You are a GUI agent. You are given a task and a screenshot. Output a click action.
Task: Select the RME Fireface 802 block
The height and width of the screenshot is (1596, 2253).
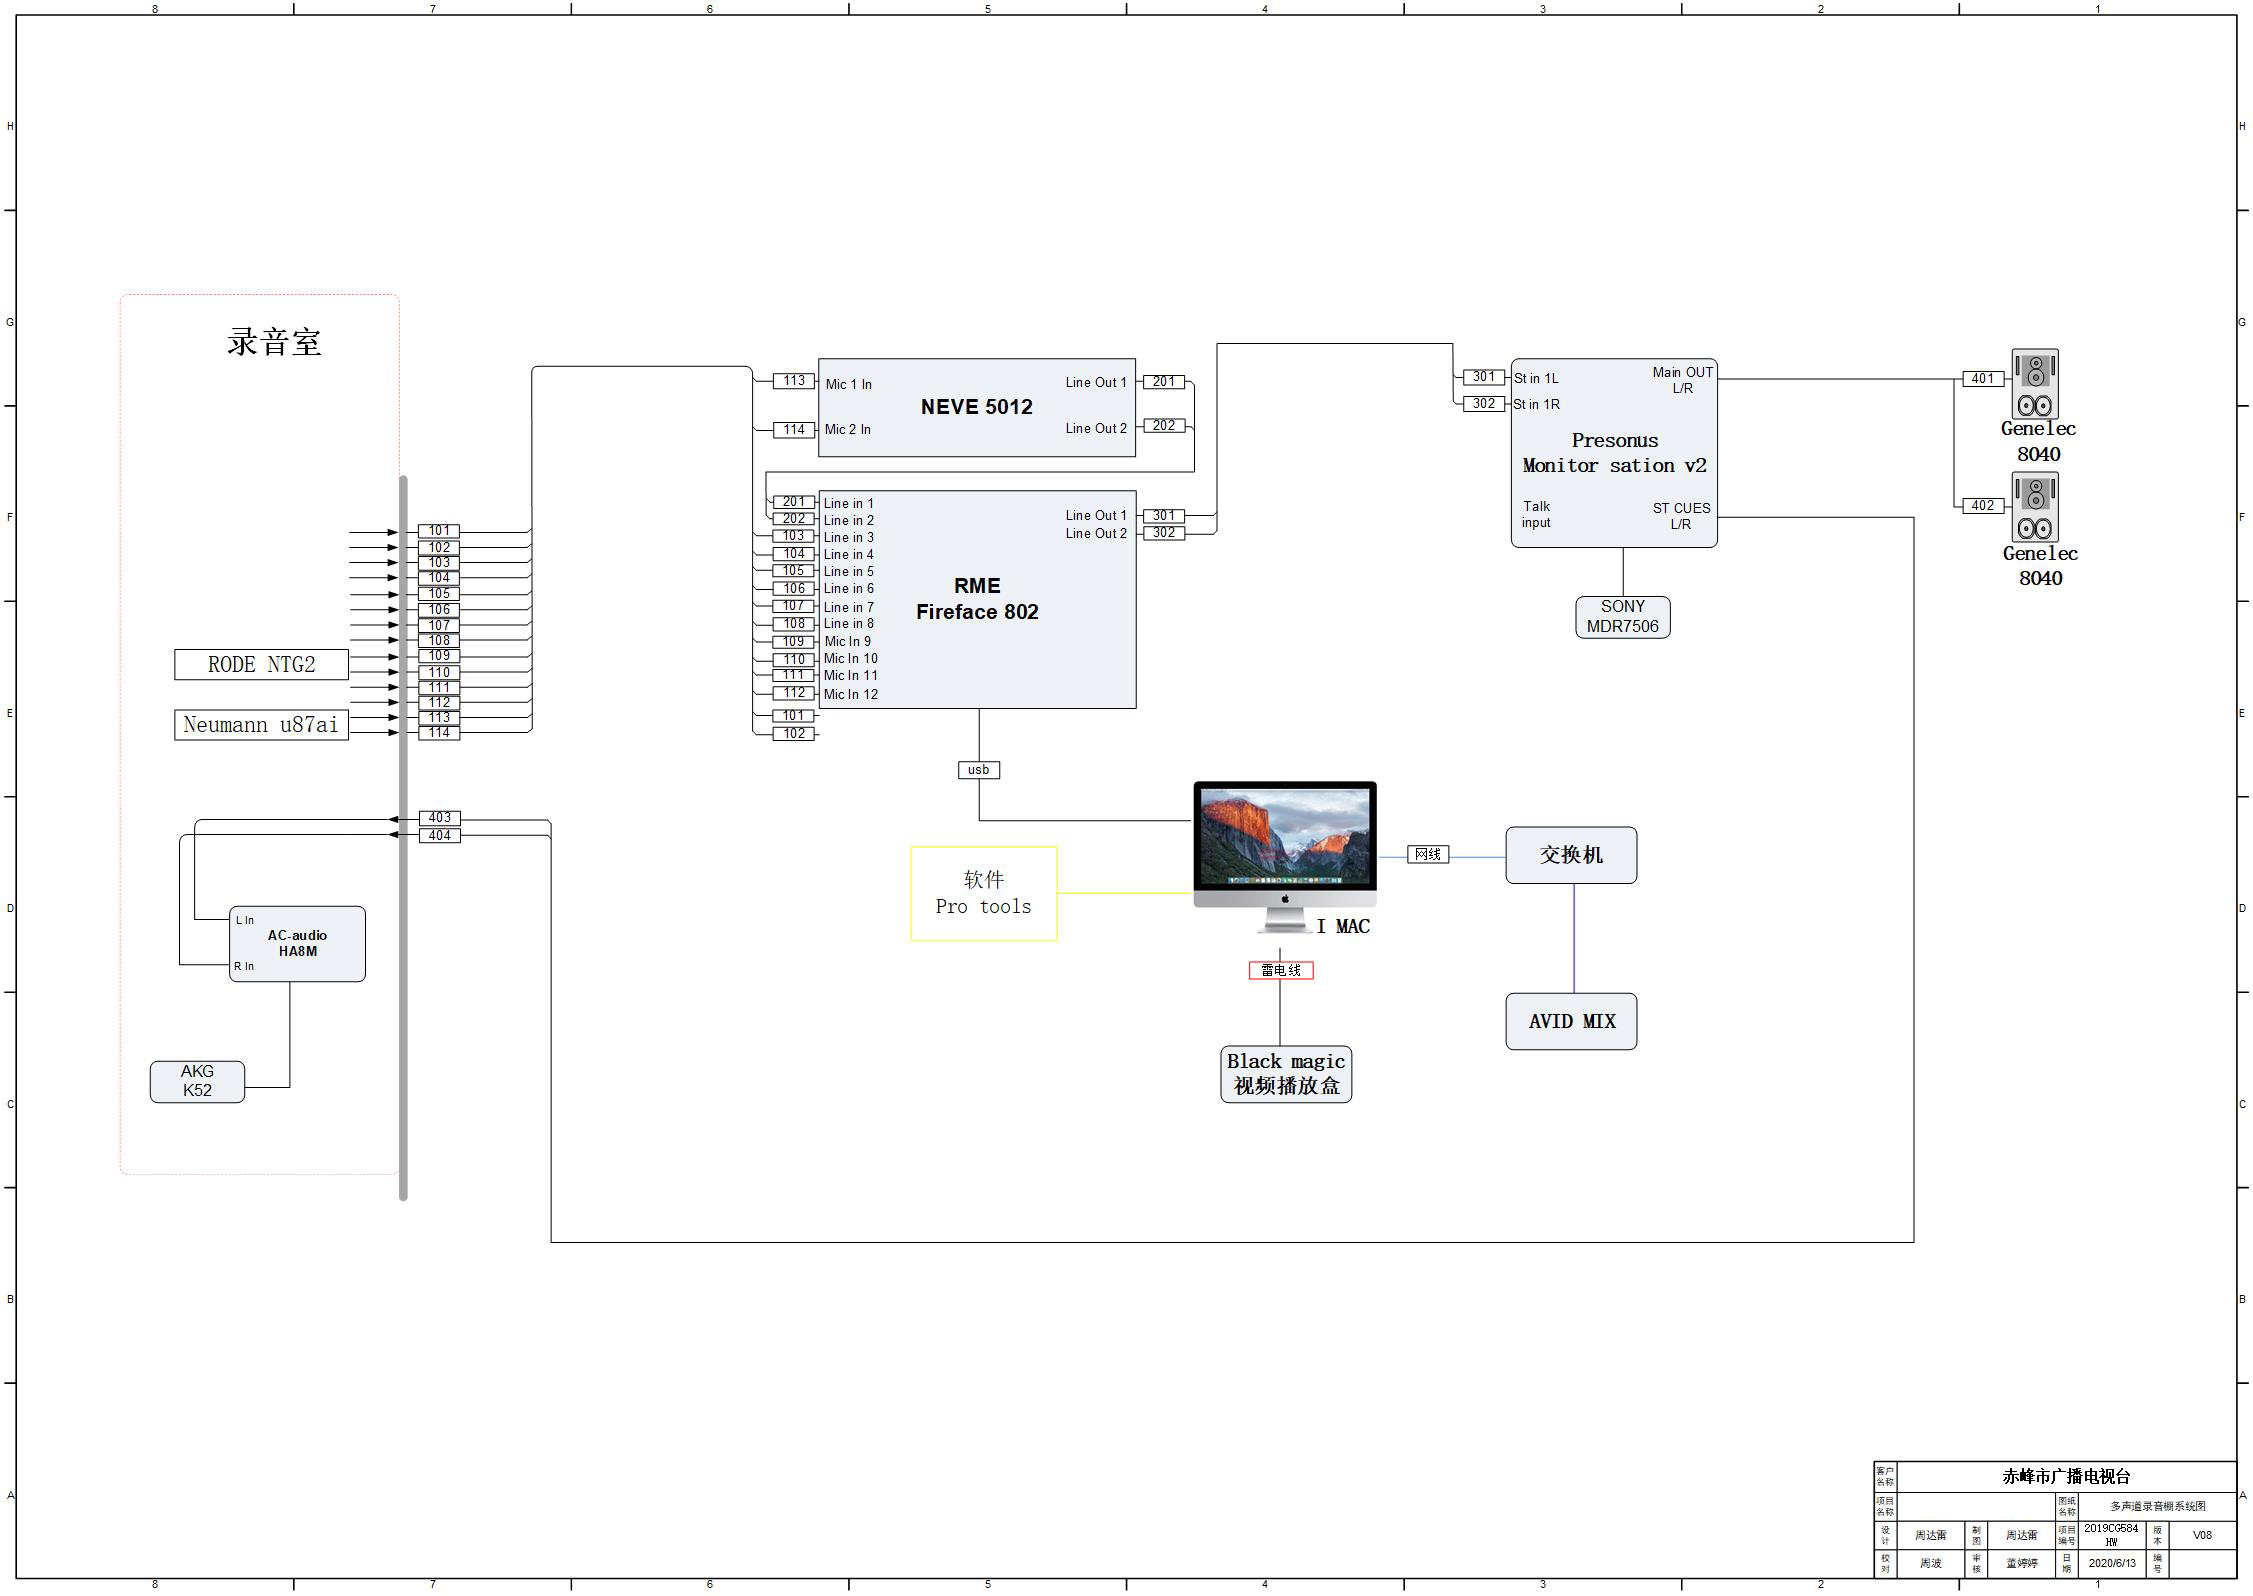coord(976,599)
